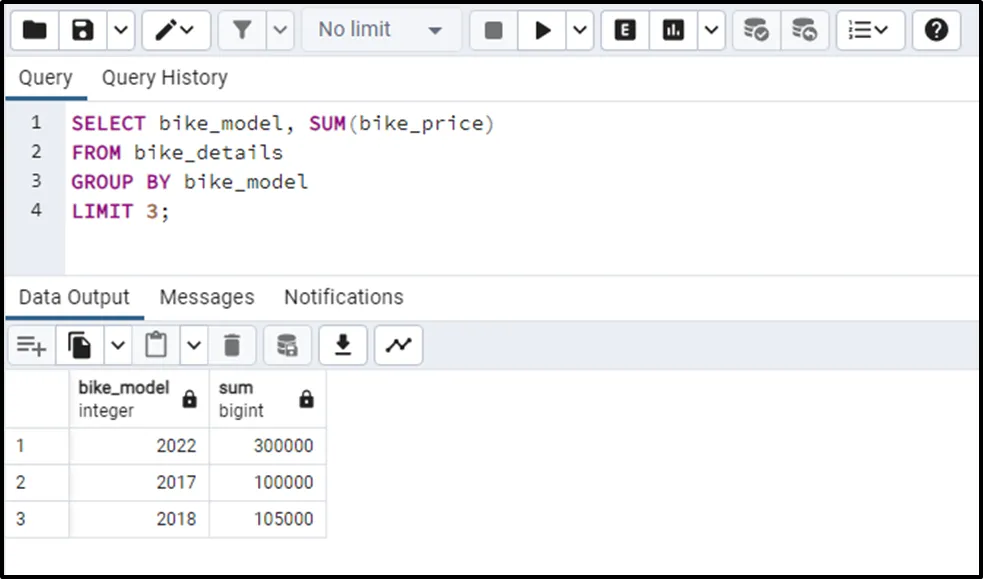
Task: Click the Add row icon
Action: (x=32, y=345)
